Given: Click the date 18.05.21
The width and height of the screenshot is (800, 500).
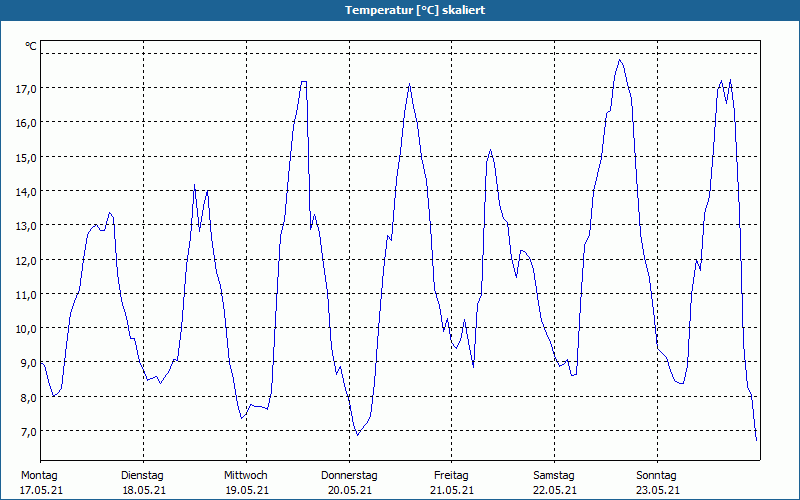Looking at the screenshot, I should click(x=144, y=490).
